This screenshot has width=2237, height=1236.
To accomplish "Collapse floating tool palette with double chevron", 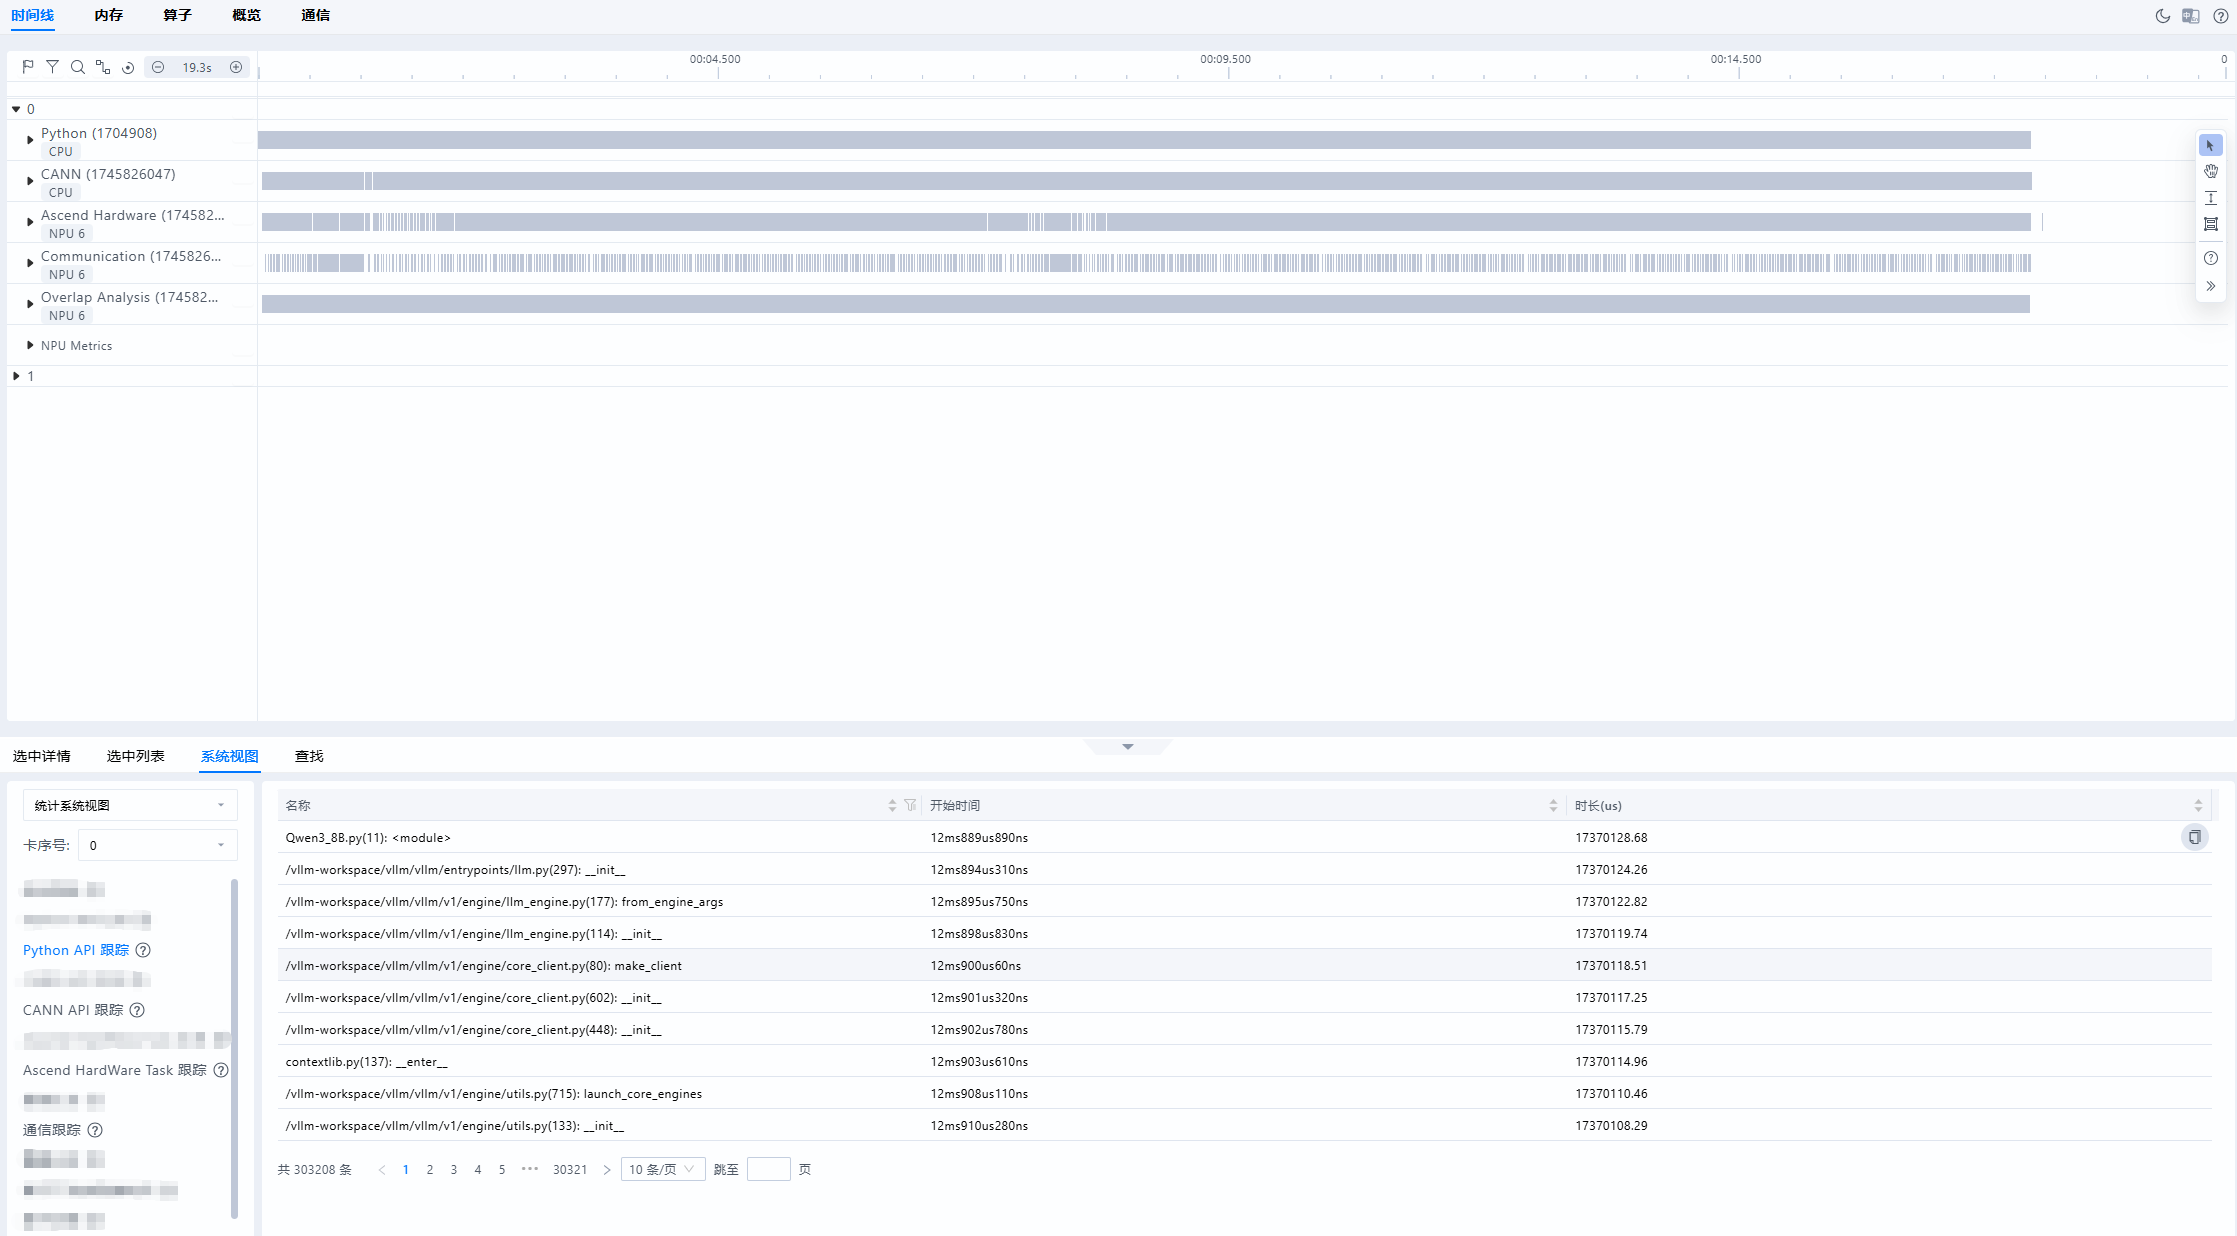I will pyautogui.click(x=2211, y=286).
